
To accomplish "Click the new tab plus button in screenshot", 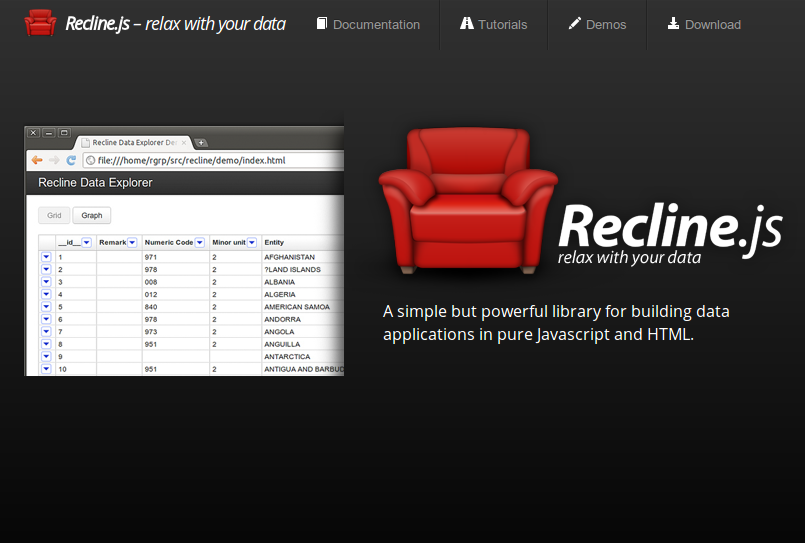I will pyautogui.click(x=201, y=143).
